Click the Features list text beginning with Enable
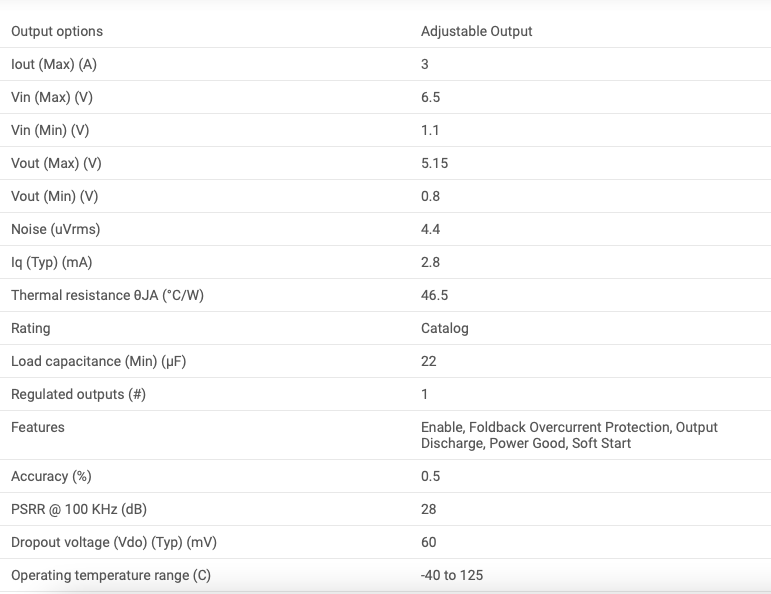This screenshot has height=594, width=771. [x=569, y=435]
